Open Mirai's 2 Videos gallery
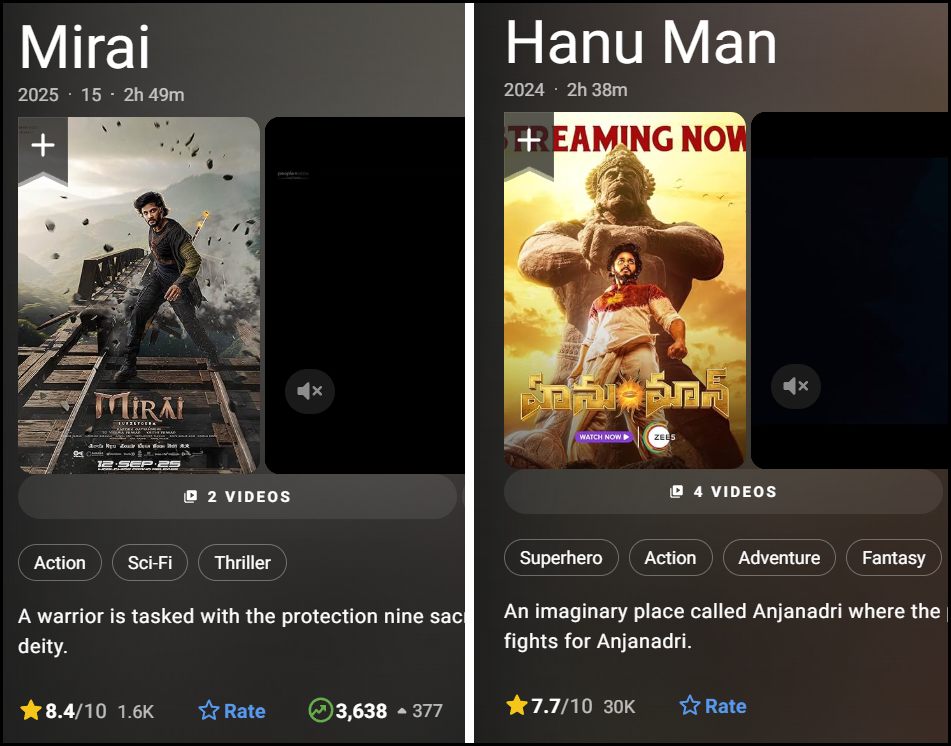 click(237, 497)
